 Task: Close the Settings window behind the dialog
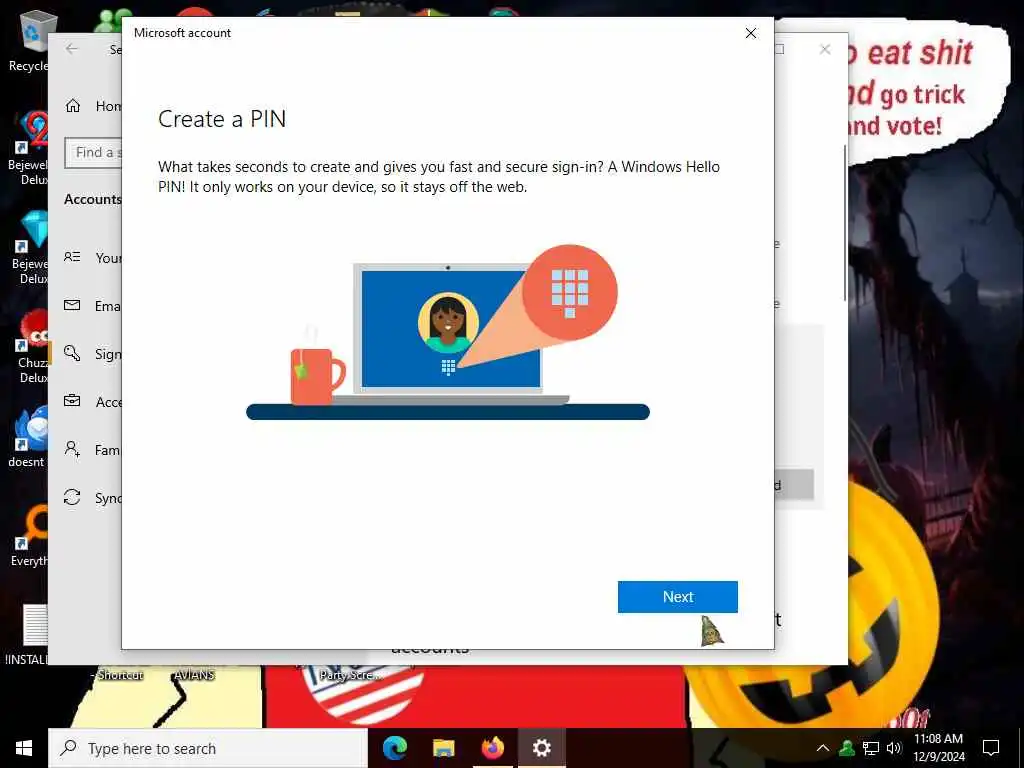click(x=825, y=50)
